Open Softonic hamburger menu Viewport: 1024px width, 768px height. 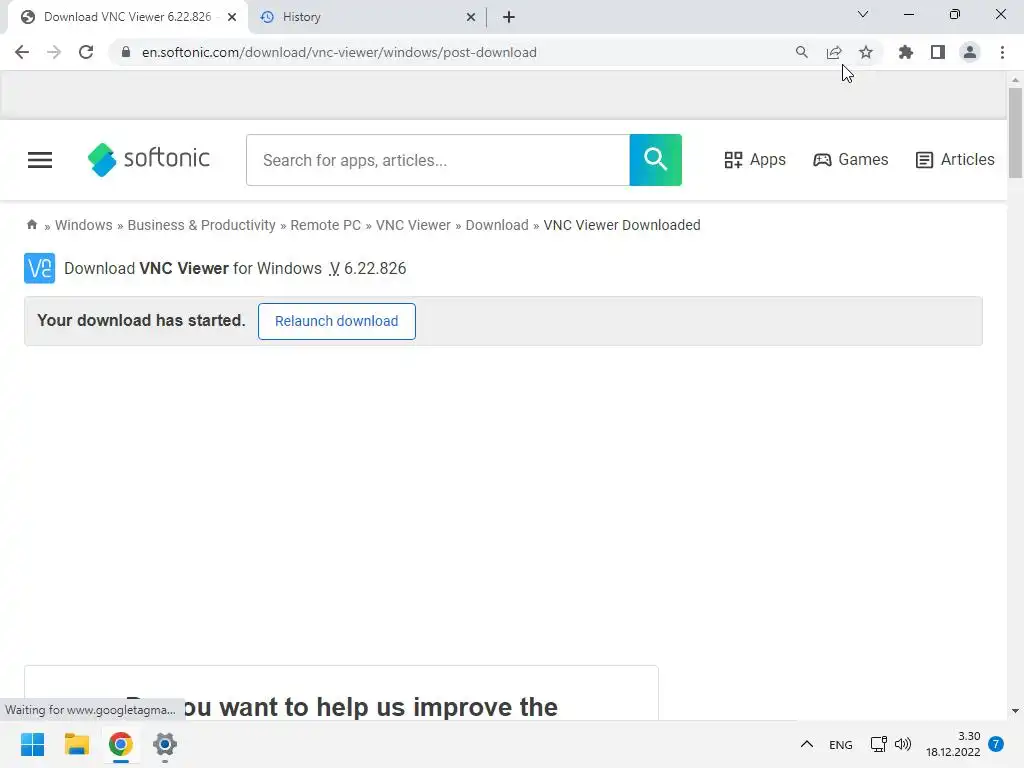click(x=40, y=160)
